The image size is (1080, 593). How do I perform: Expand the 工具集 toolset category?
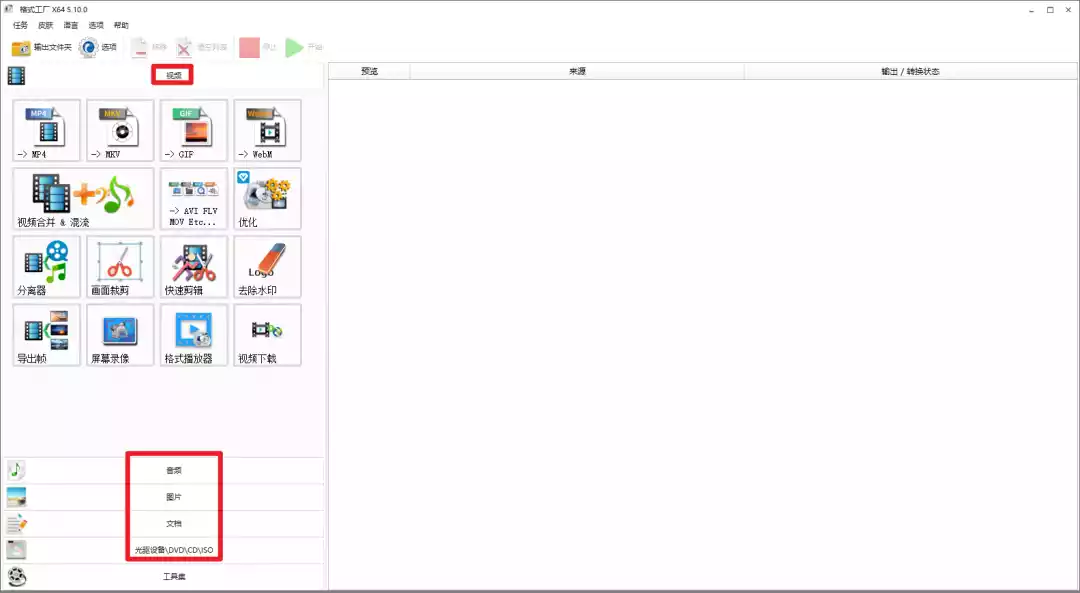[x=163, y=576]
